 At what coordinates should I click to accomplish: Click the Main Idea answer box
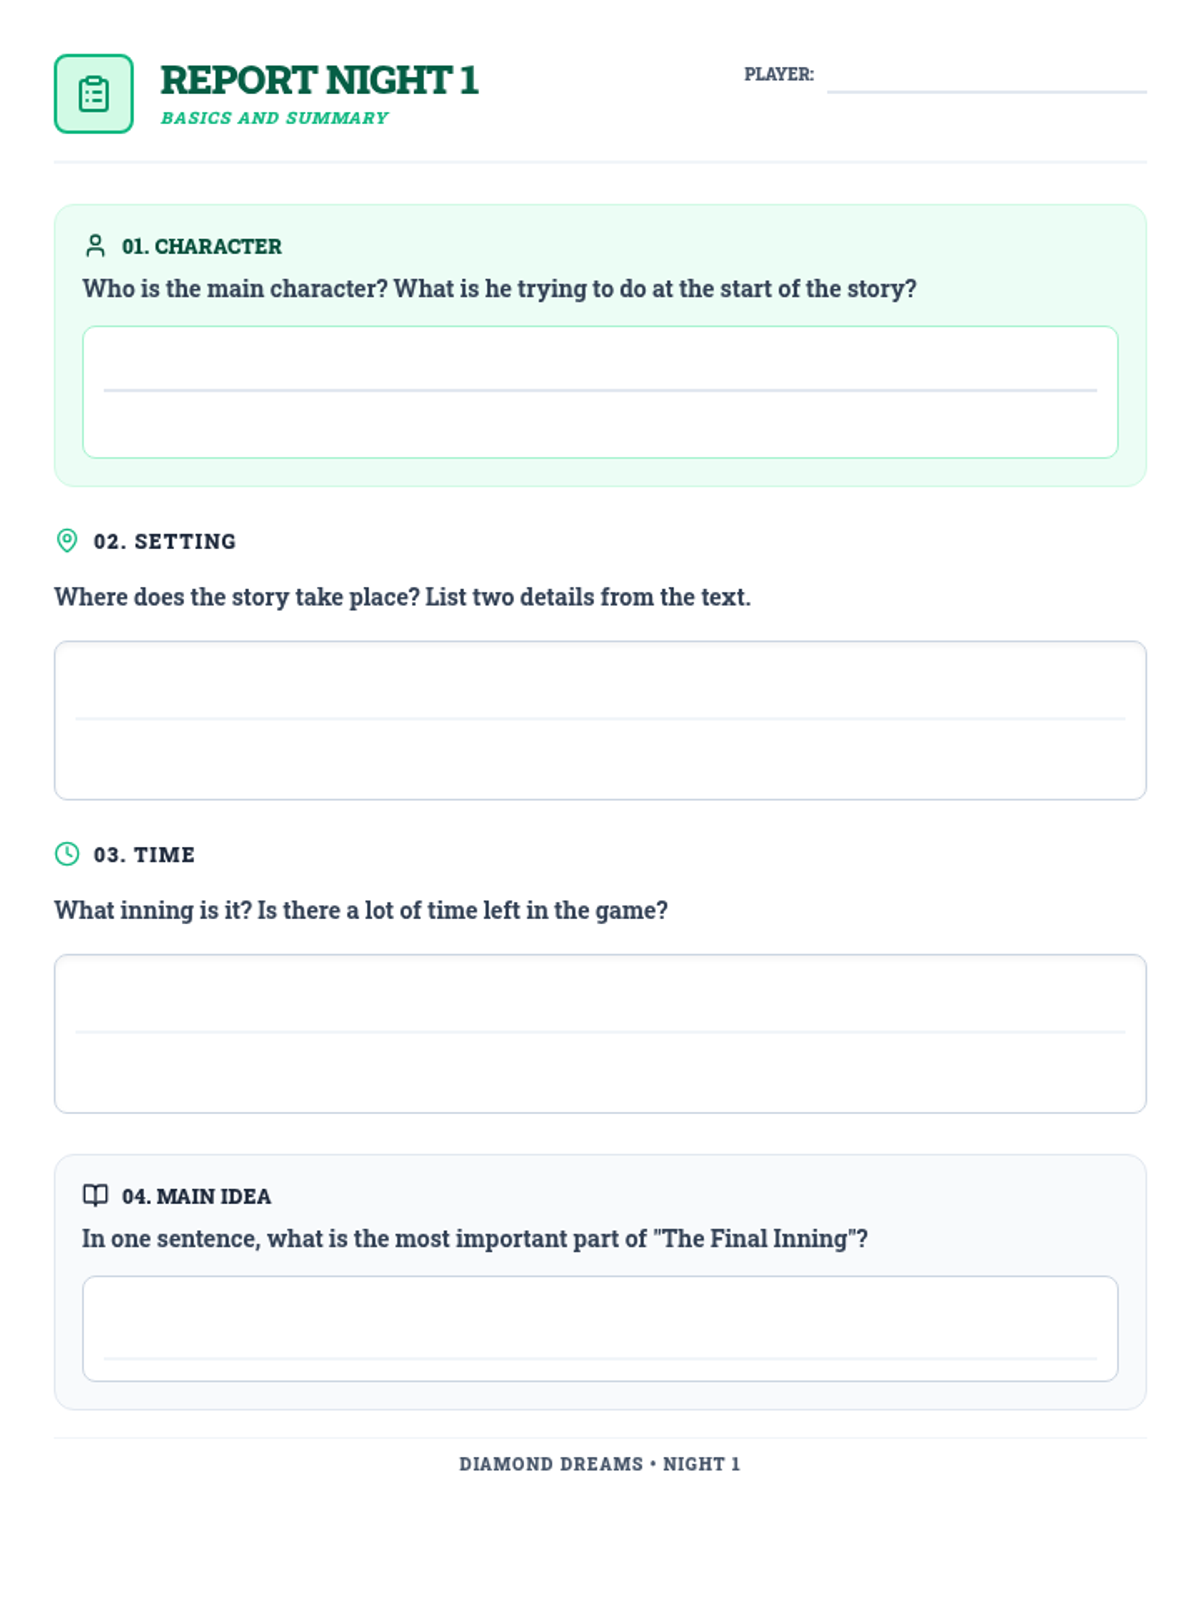coord(600,1328)
